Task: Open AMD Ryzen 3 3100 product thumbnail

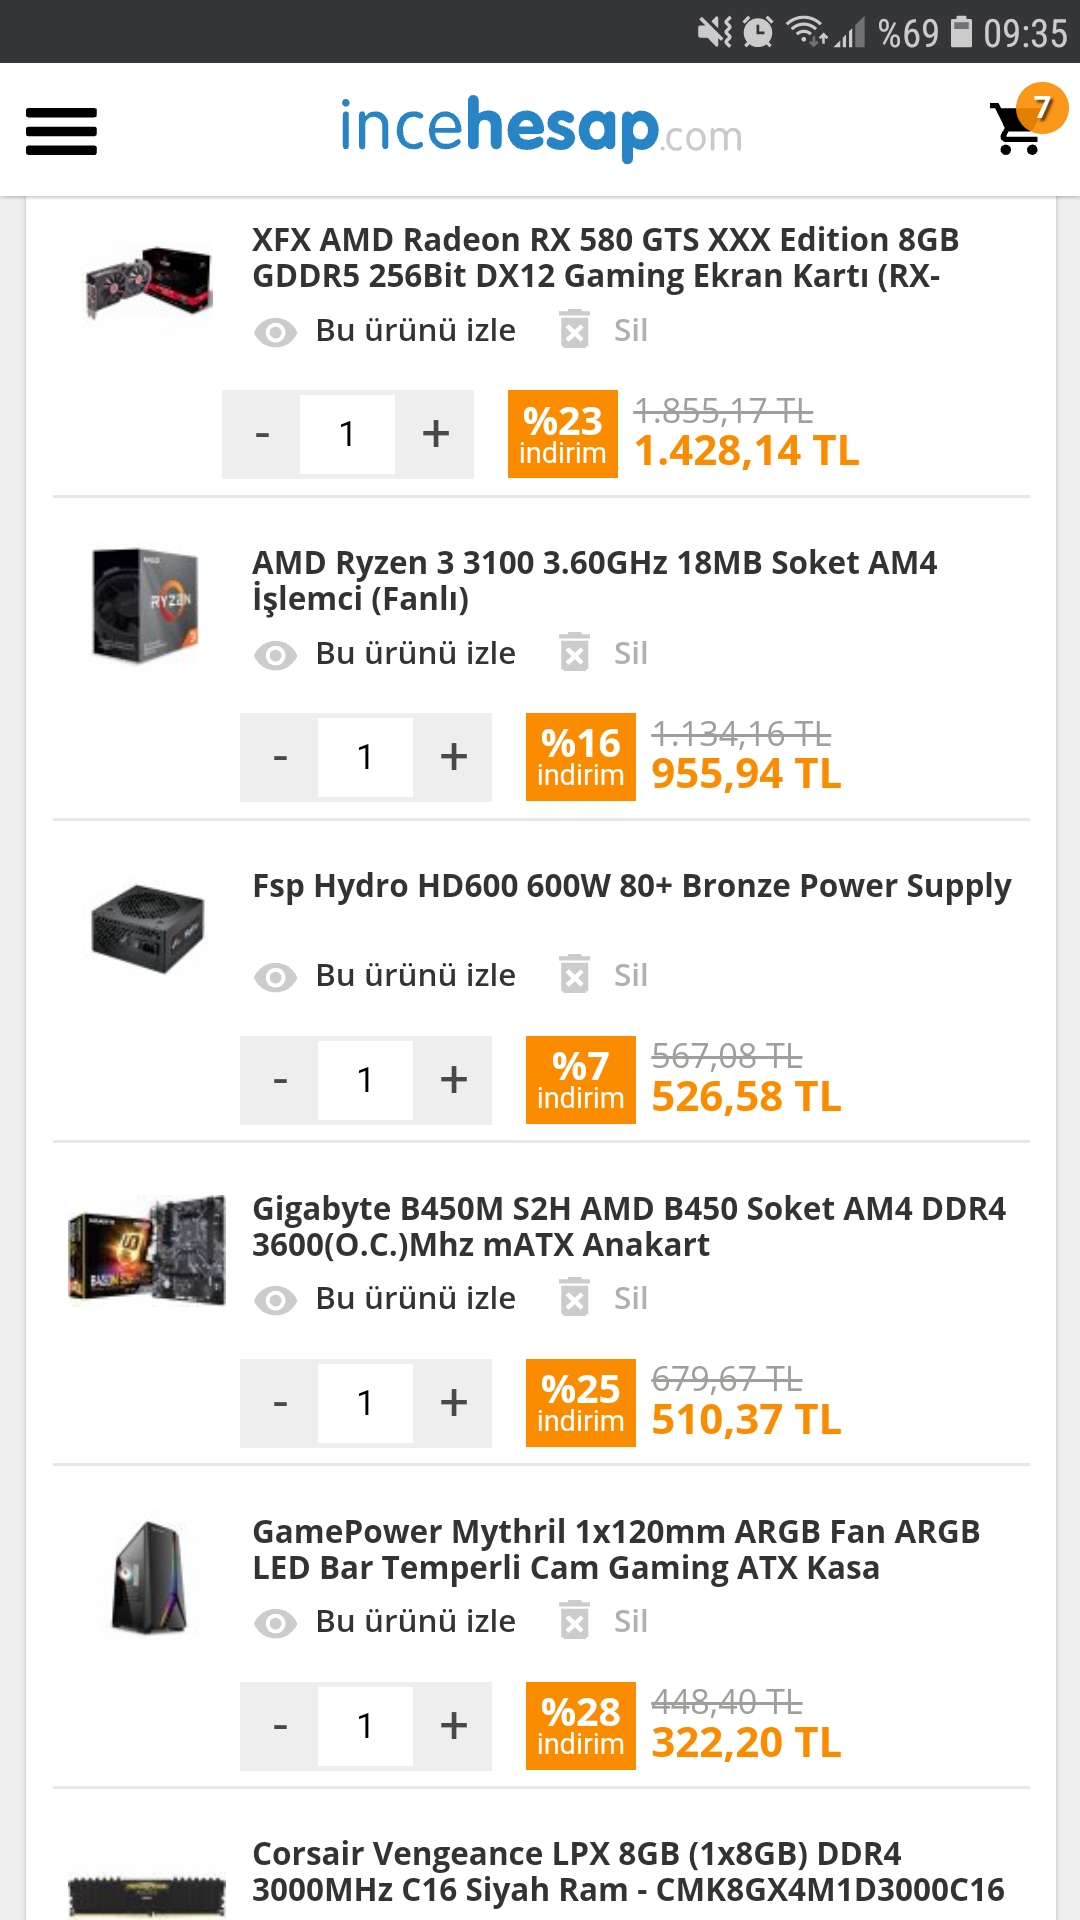Action: [146, 603]
